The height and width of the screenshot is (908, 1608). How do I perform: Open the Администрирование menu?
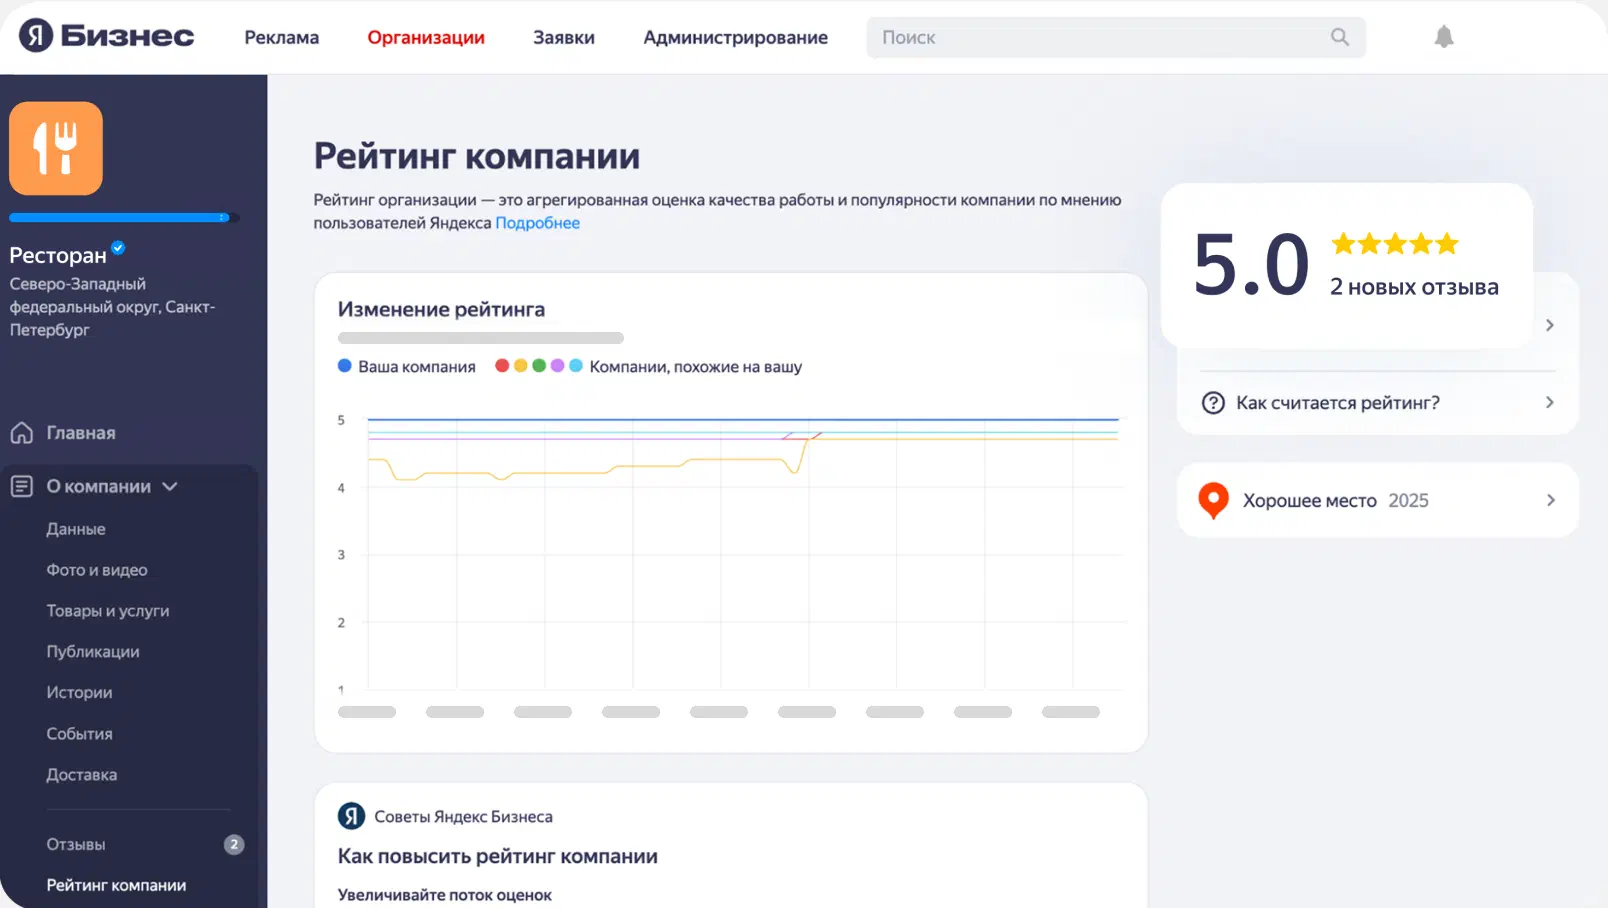[736, 37]
